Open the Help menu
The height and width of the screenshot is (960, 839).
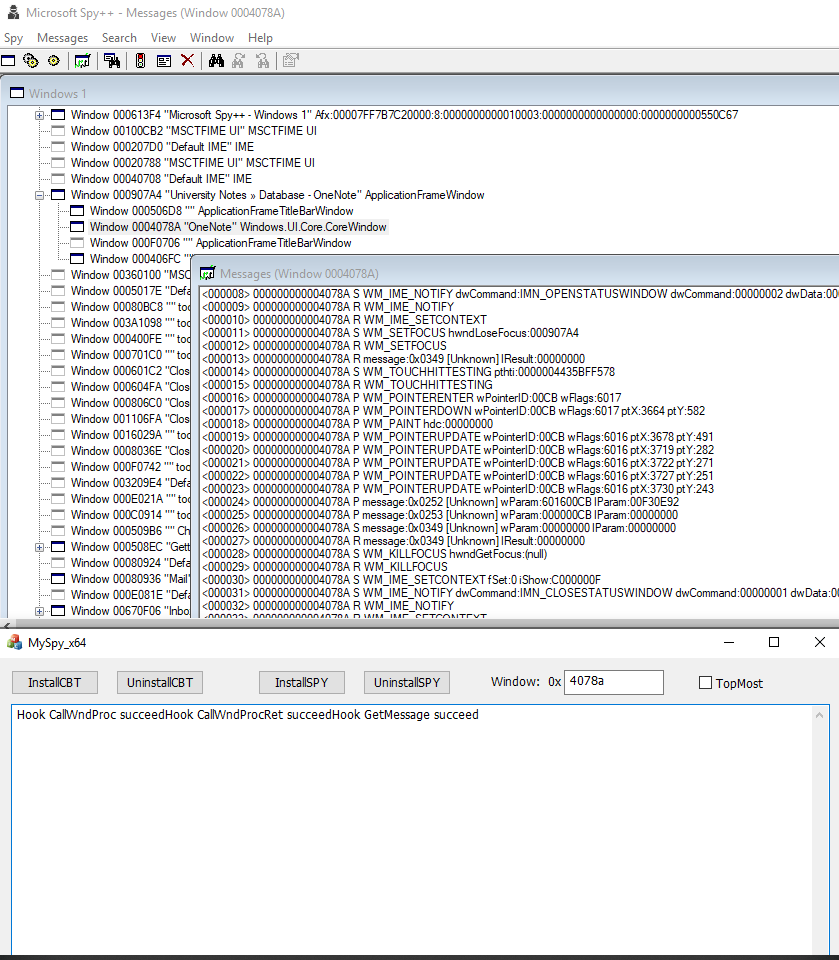[260, 38]
